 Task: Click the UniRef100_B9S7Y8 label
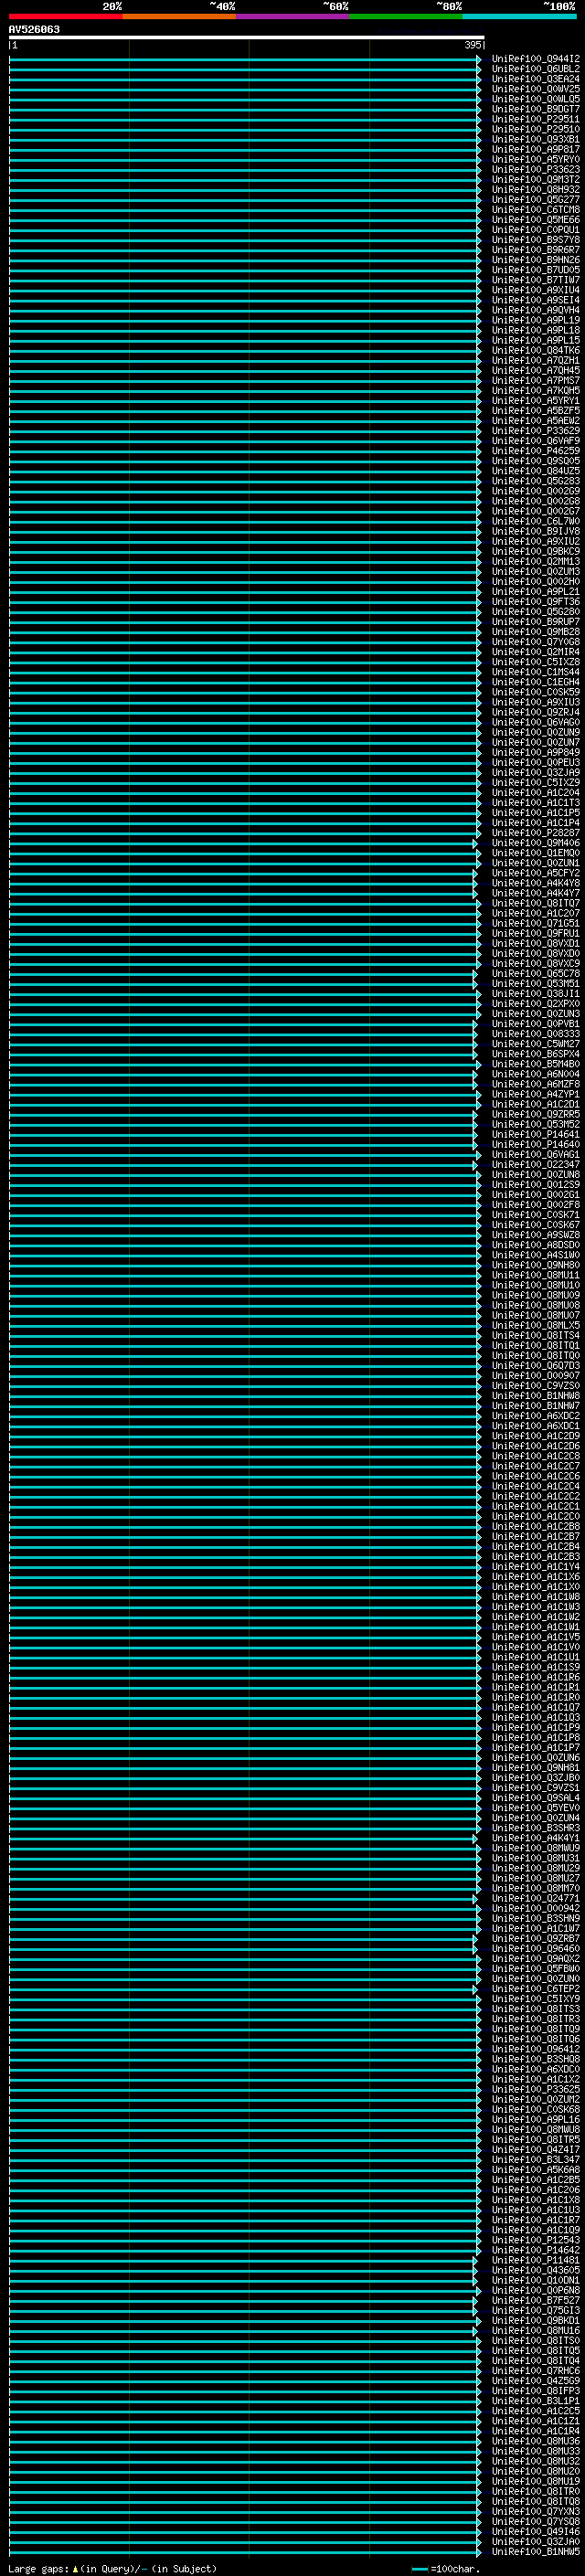(x=536, y=240)
